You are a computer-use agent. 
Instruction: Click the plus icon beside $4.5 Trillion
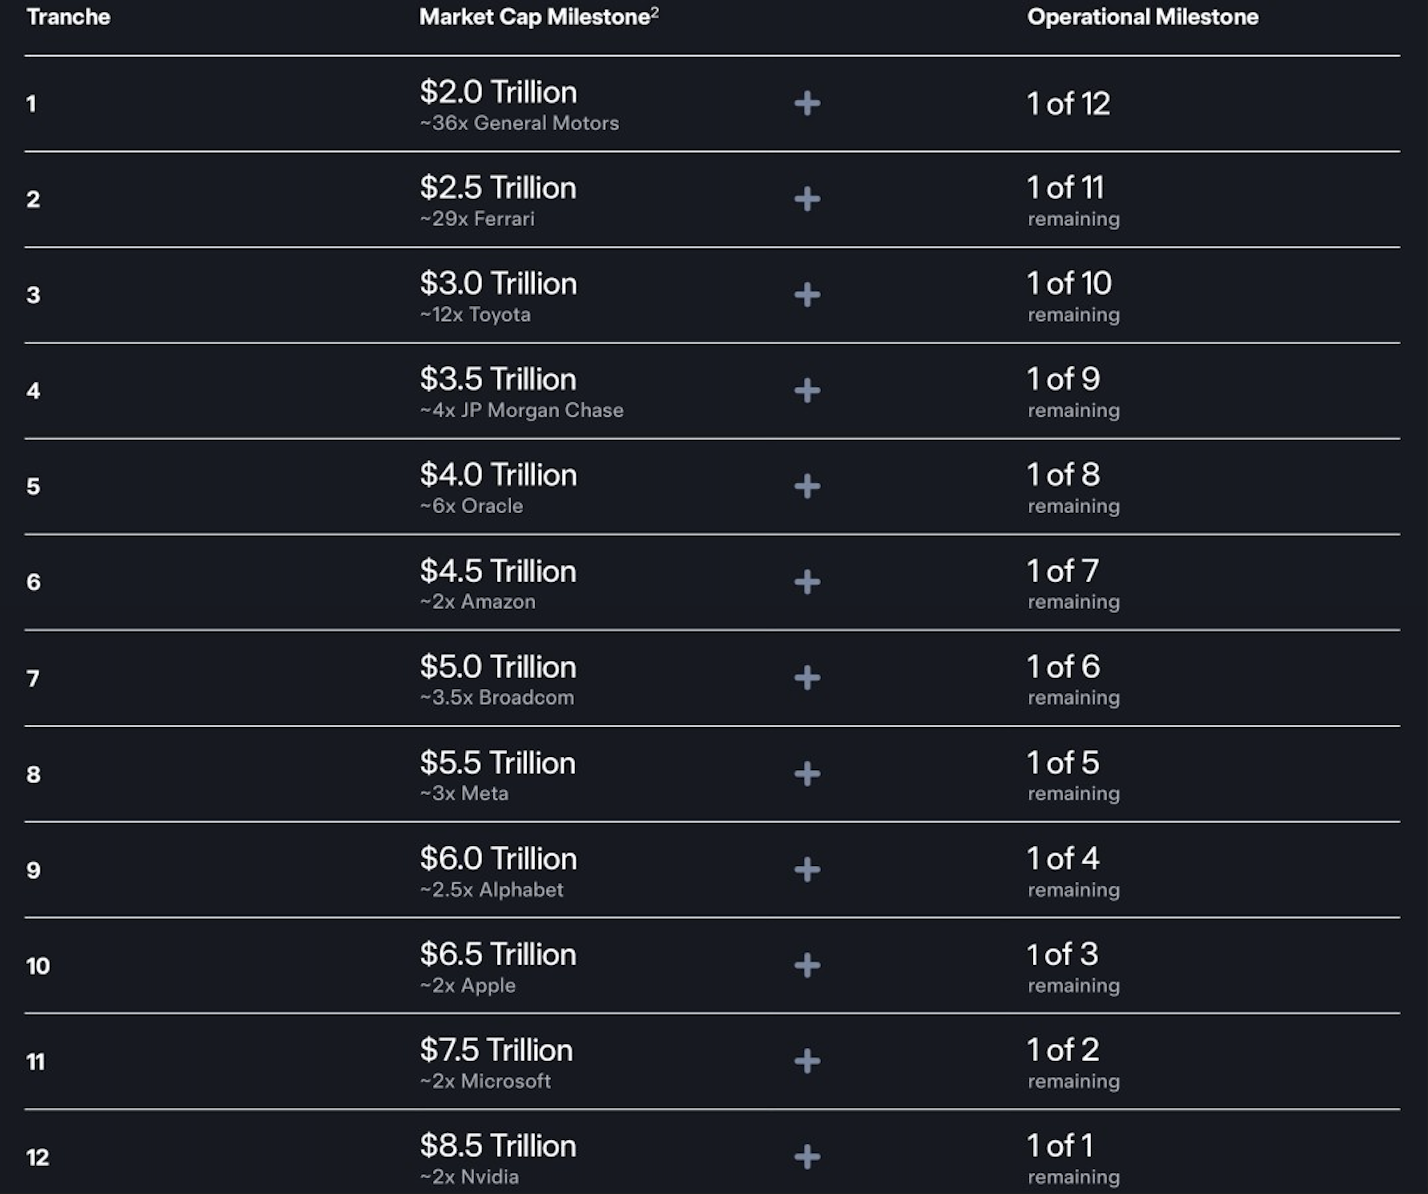pos(807,582)
